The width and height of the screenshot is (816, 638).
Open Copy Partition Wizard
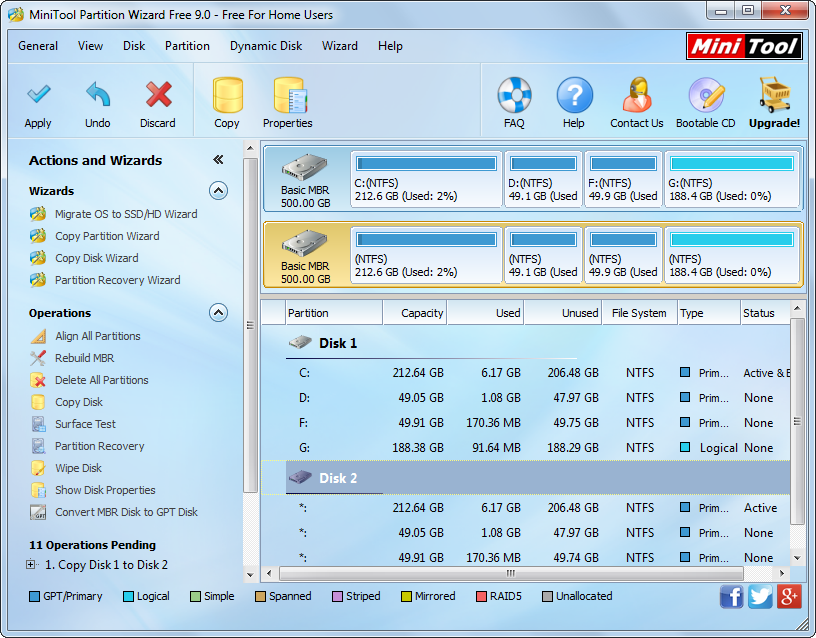point(107,236)
